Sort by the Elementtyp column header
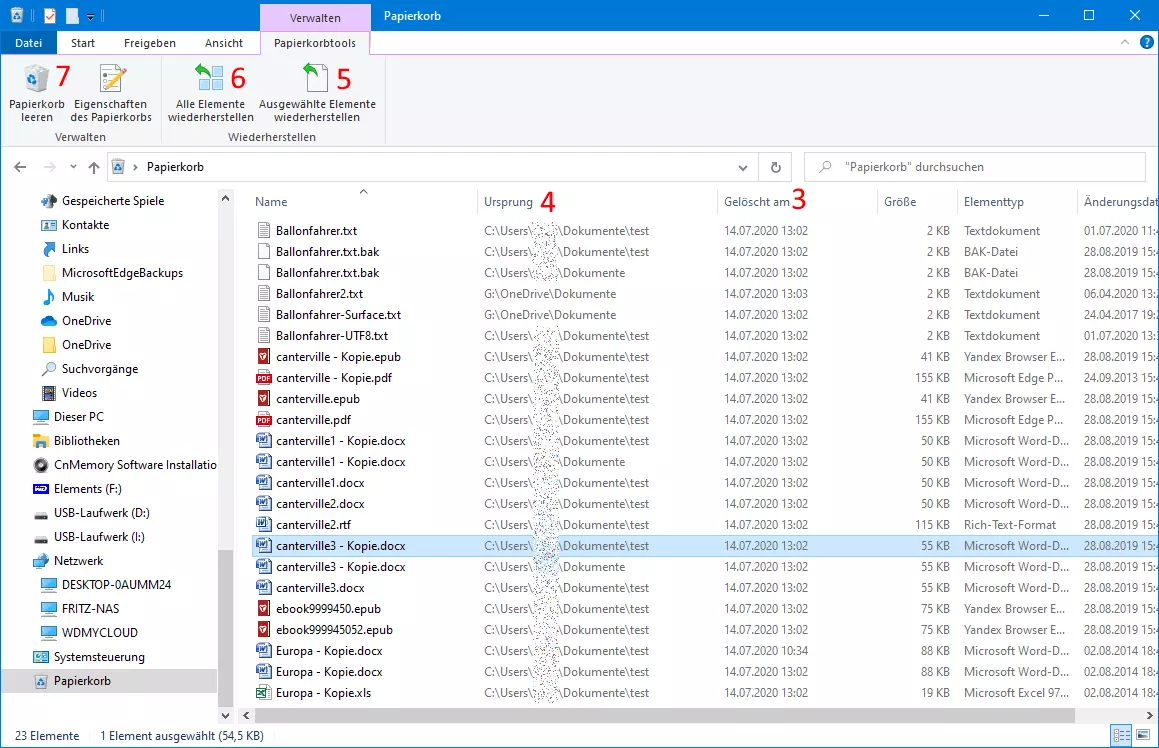 tap(993, 202)
